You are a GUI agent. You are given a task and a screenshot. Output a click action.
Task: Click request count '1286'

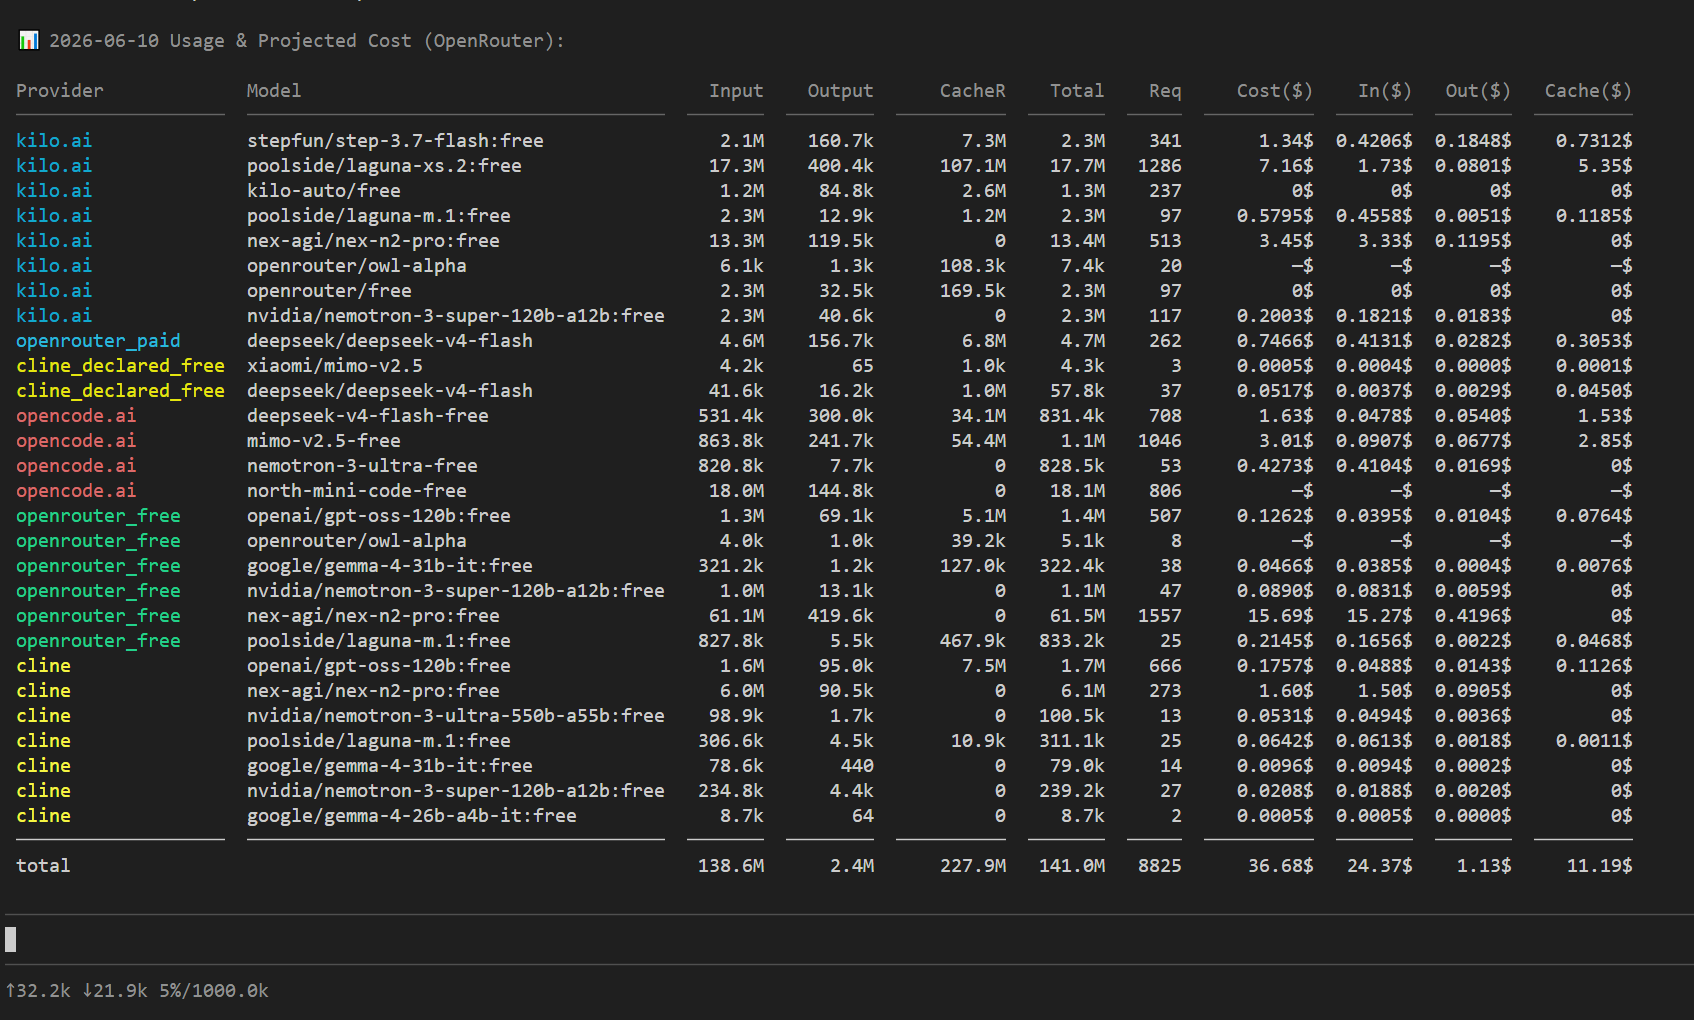[1160, 166]
